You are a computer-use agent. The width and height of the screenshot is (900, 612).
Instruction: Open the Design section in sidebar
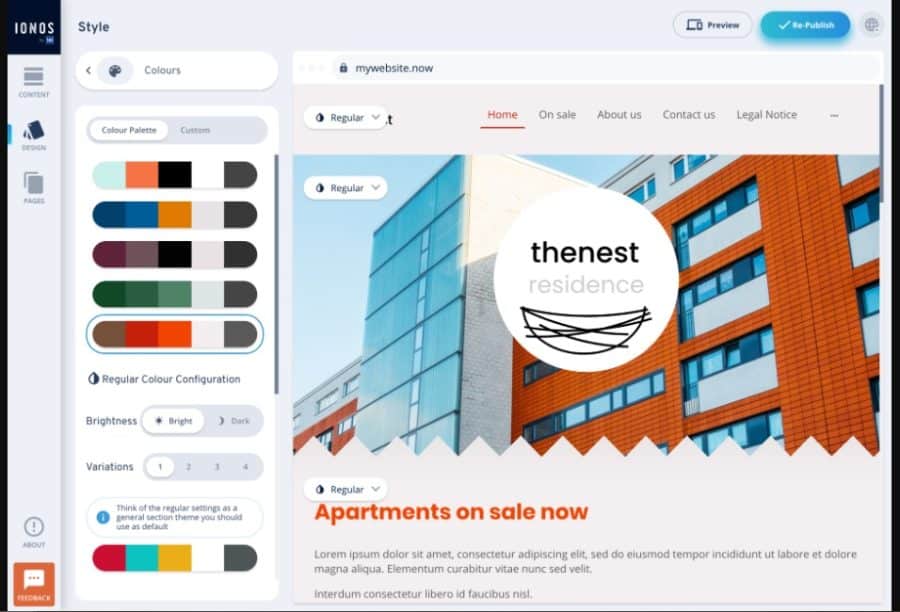33,135
